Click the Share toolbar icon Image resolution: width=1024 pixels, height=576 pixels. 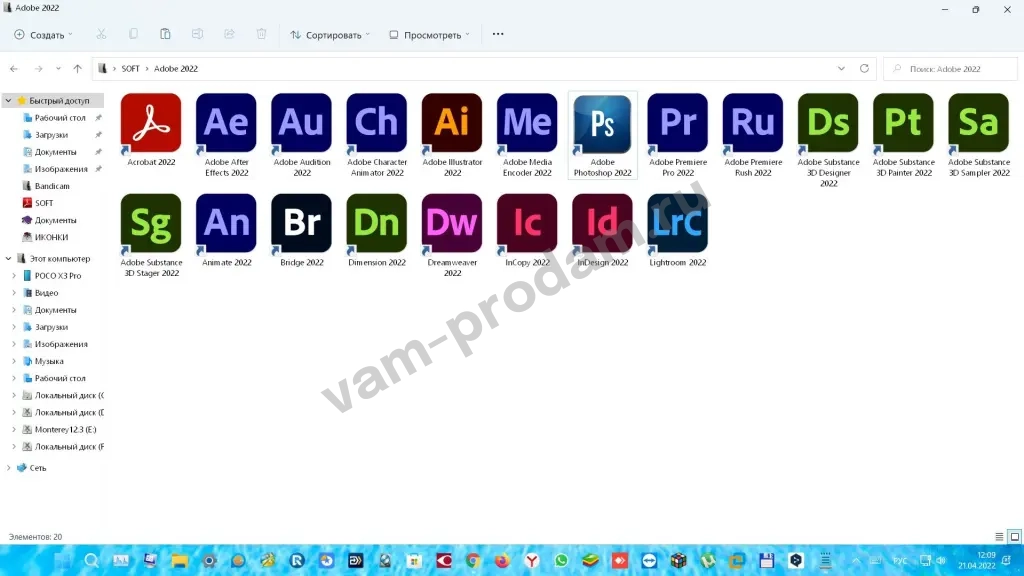click(x=229, y=34)
